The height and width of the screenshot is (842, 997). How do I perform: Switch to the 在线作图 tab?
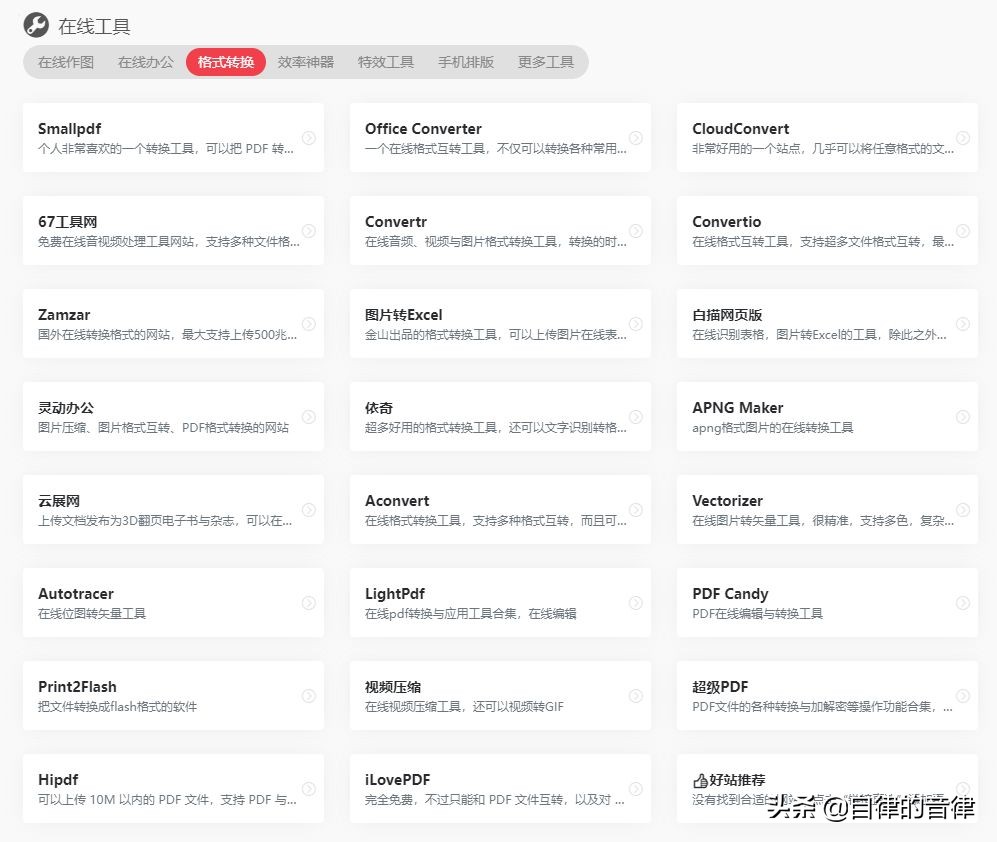(65, 62)
